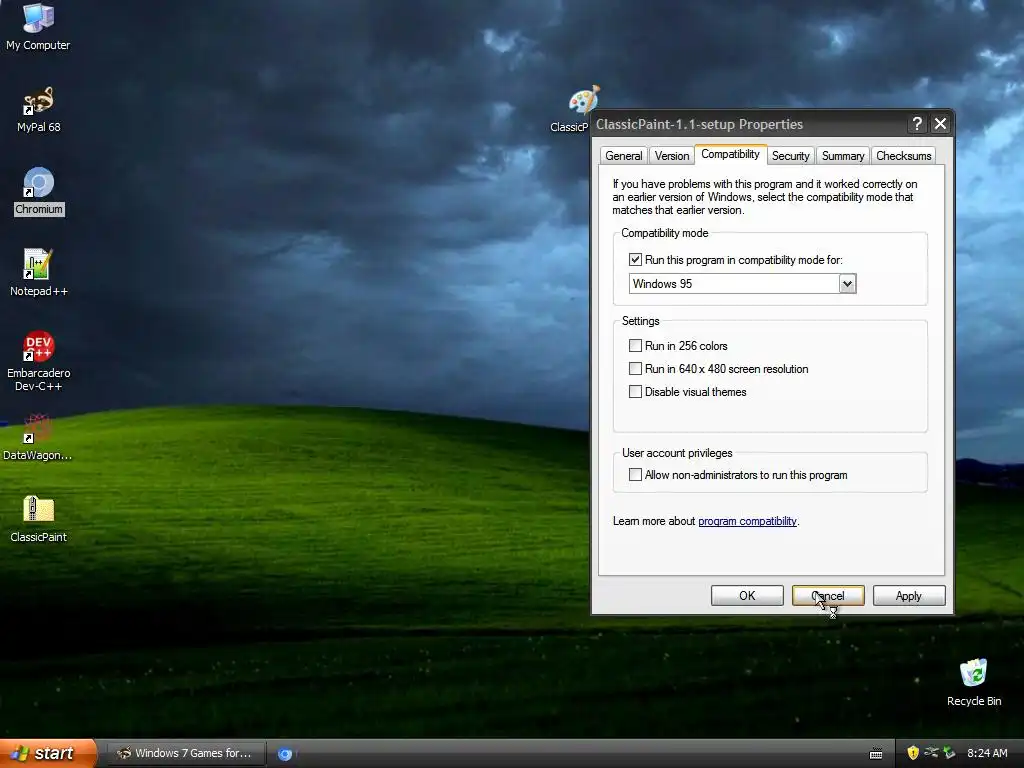Select the Chromium desktop shortcut
Image resolution: width=1024 pixels, height=768 pixels.
click(39, 191)
